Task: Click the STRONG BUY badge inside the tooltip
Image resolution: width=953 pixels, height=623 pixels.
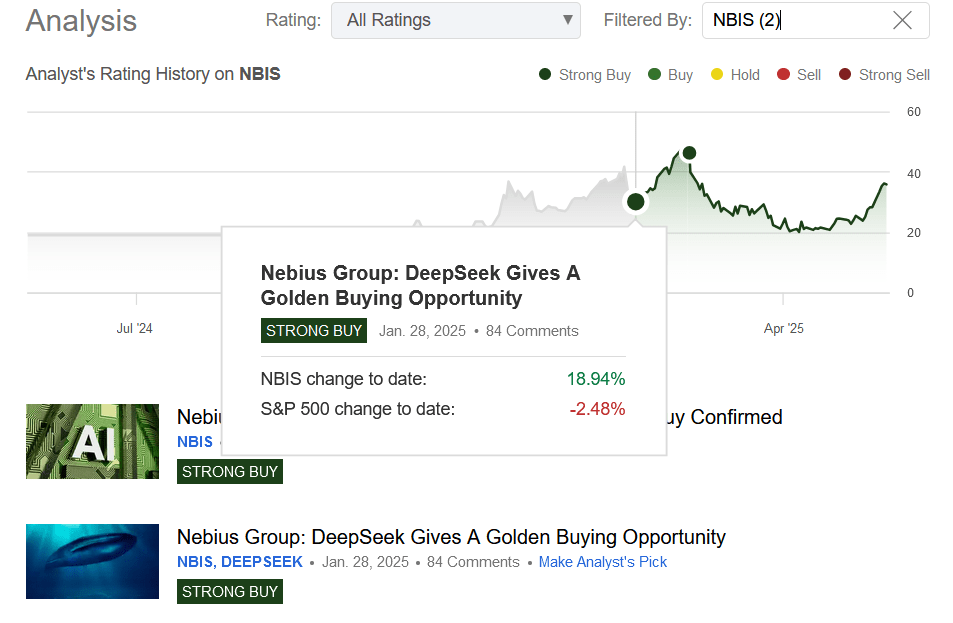Action: (x=313, y=330)
